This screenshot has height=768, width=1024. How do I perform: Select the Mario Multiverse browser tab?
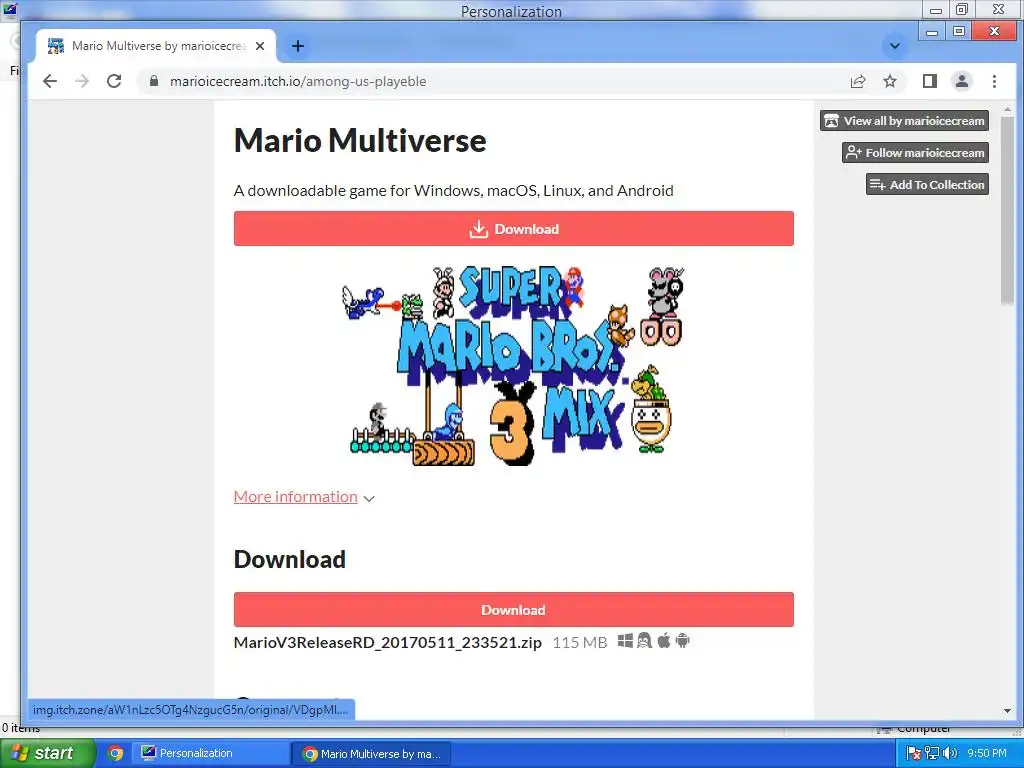pos(157,46)
